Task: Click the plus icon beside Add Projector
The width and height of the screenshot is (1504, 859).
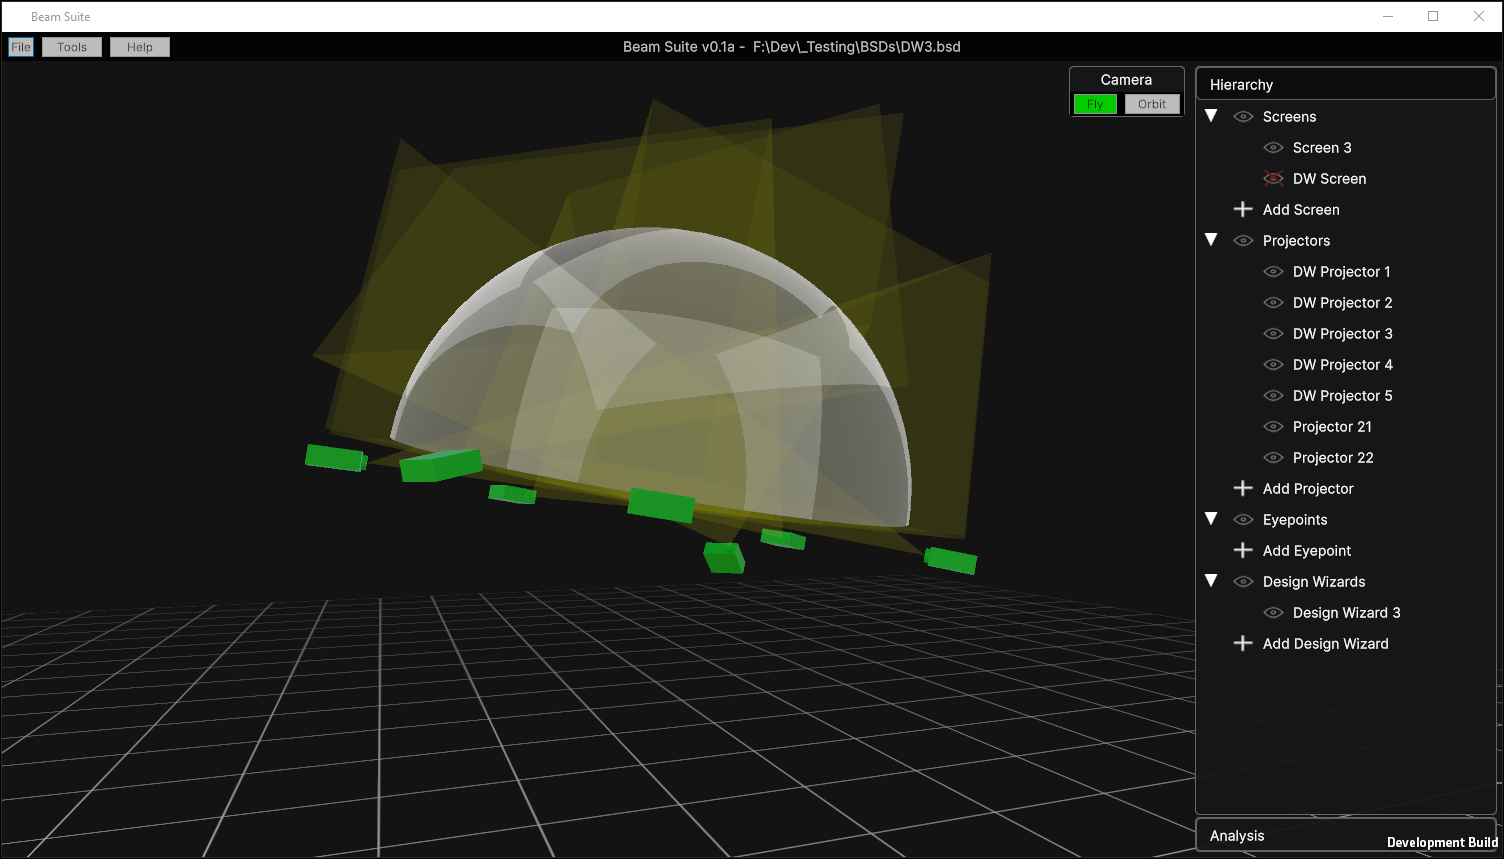Action: tap(1243, 488)
